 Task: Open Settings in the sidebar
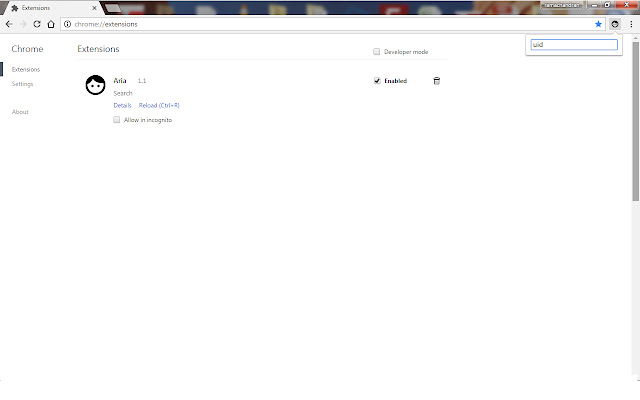coord(22,84)
